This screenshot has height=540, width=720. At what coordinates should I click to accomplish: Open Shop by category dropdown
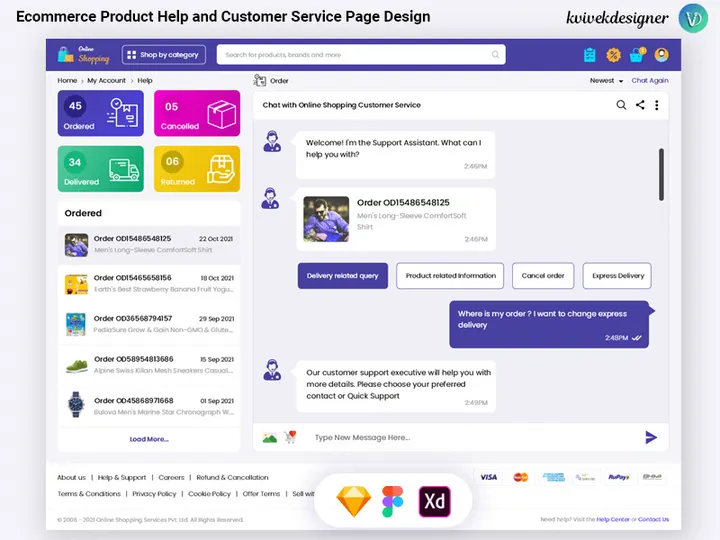(x=163, y=55)
